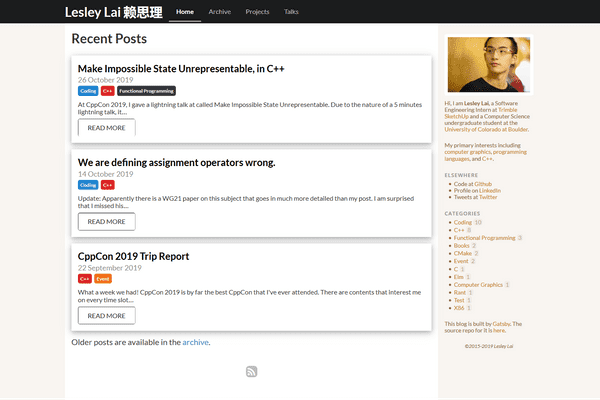Viewport: 600px width, 400px height.
Task: Visit the Twitter link under Elsewhere
Action: (x=488, y=197)
